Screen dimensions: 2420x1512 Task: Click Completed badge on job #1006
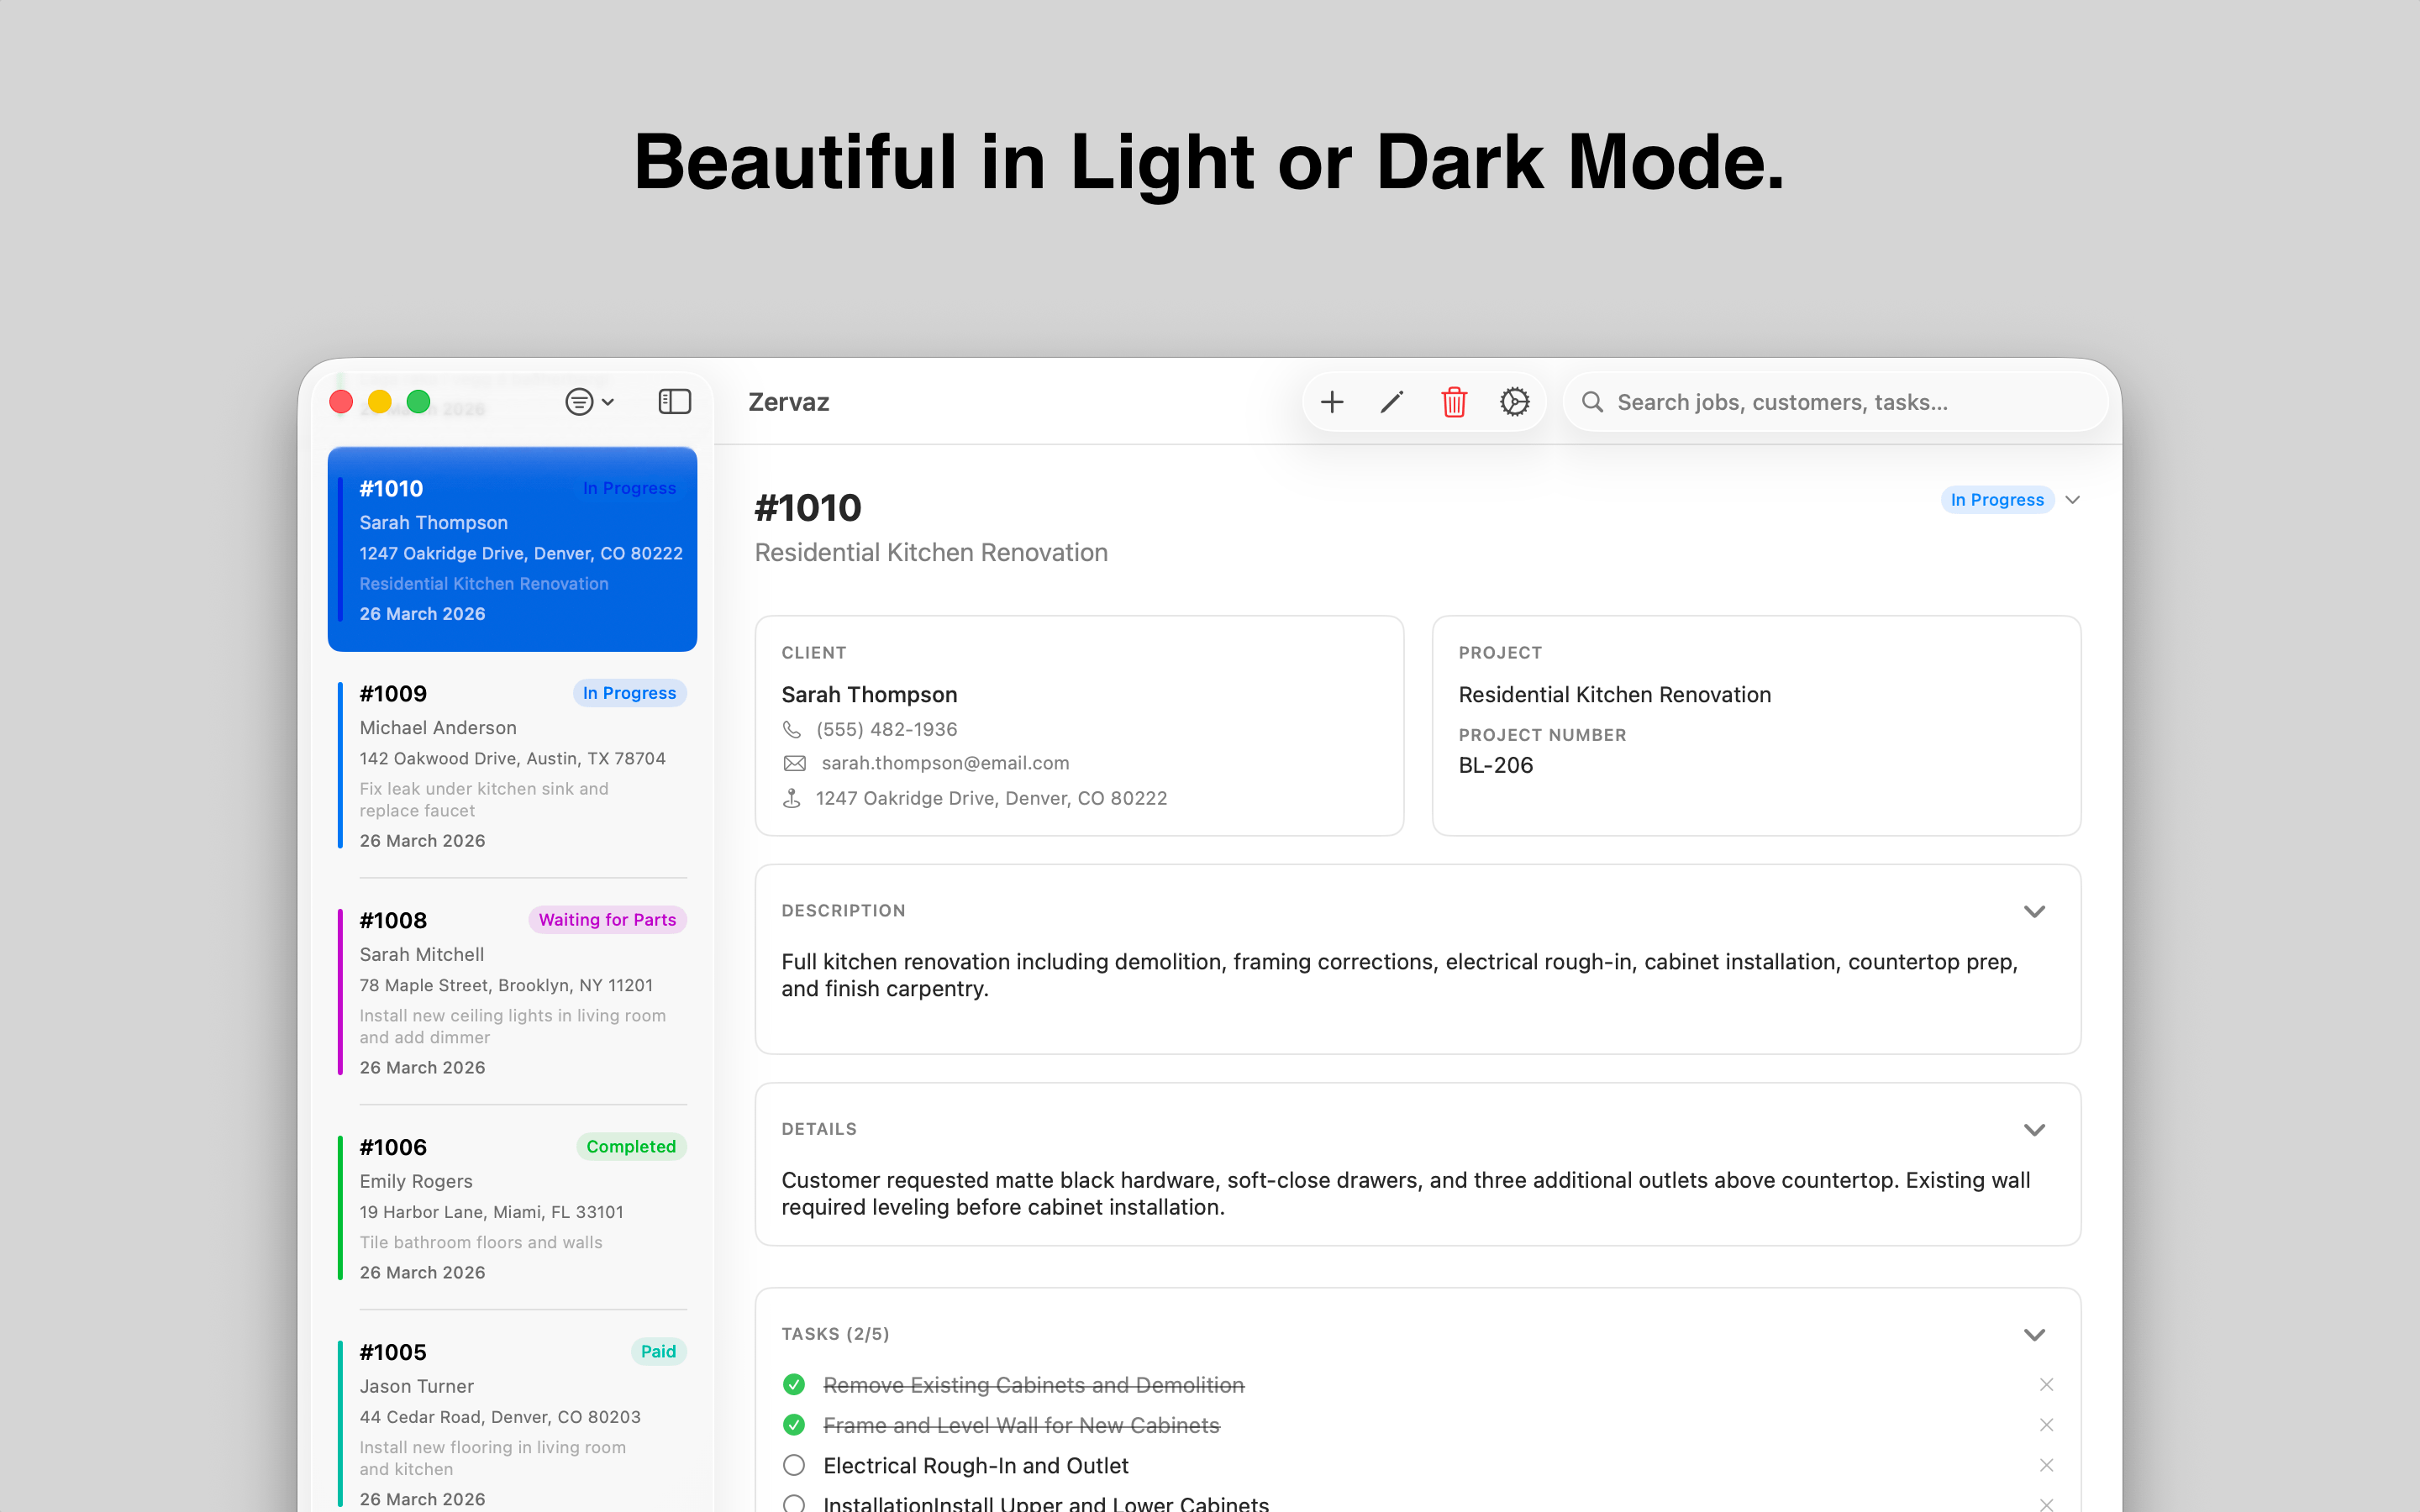(631, 1147)
